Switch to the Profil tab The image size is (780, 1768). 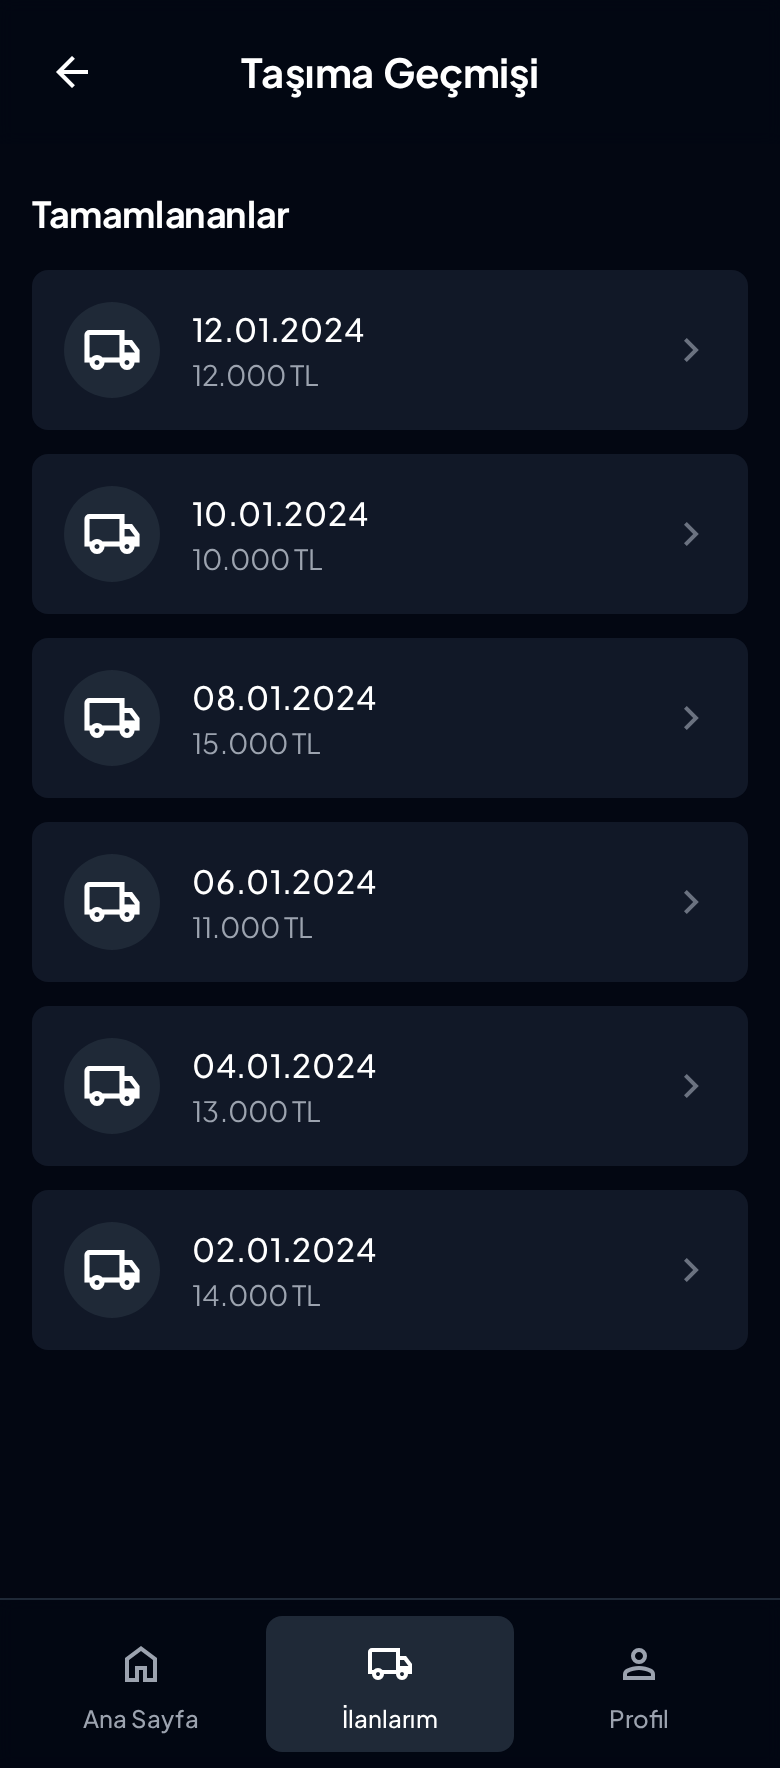638,1684
